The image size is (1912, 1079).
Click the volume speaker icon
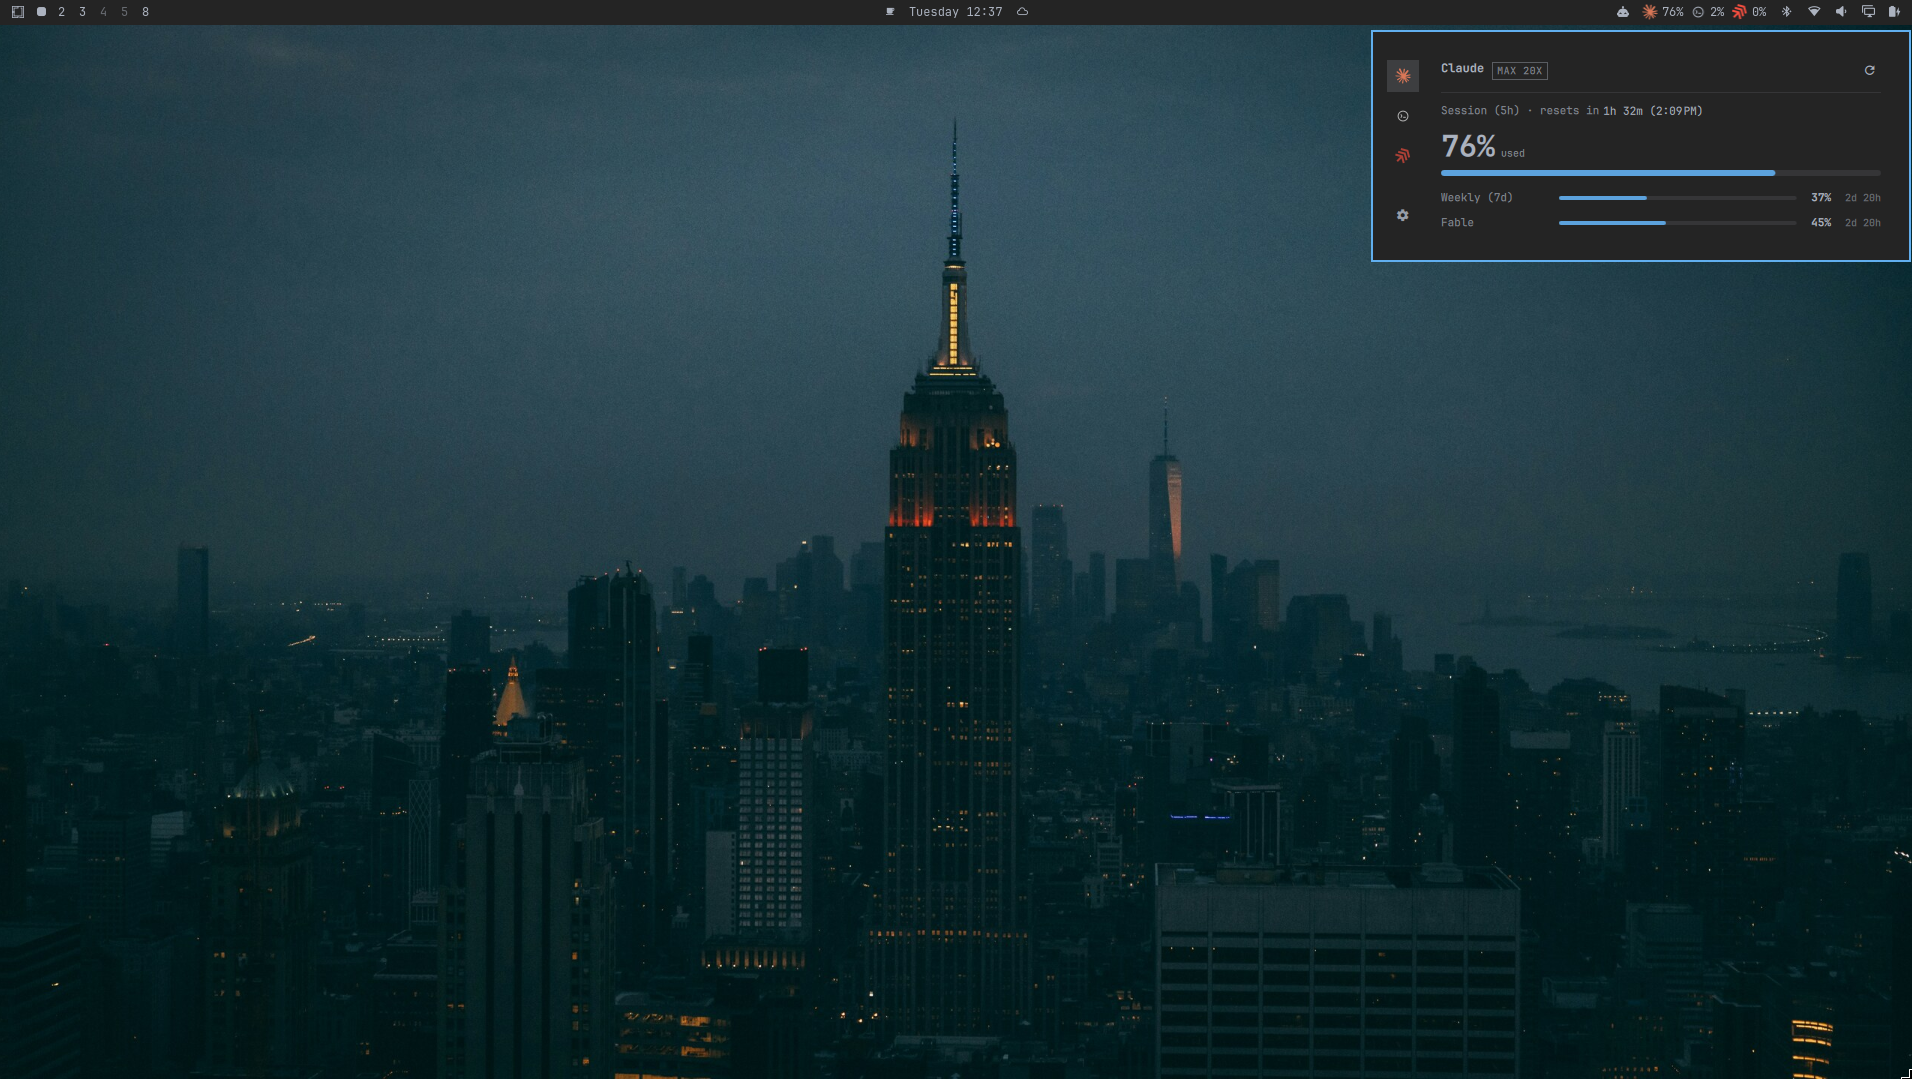pos(1841,12)
